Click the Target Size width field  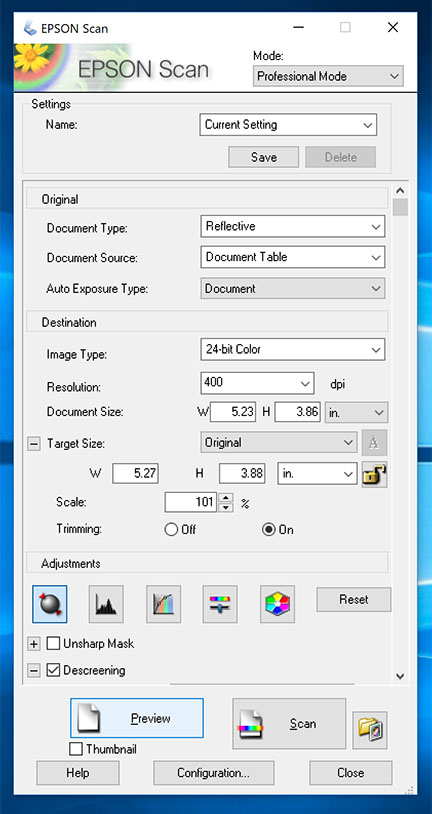coord(136,473)
